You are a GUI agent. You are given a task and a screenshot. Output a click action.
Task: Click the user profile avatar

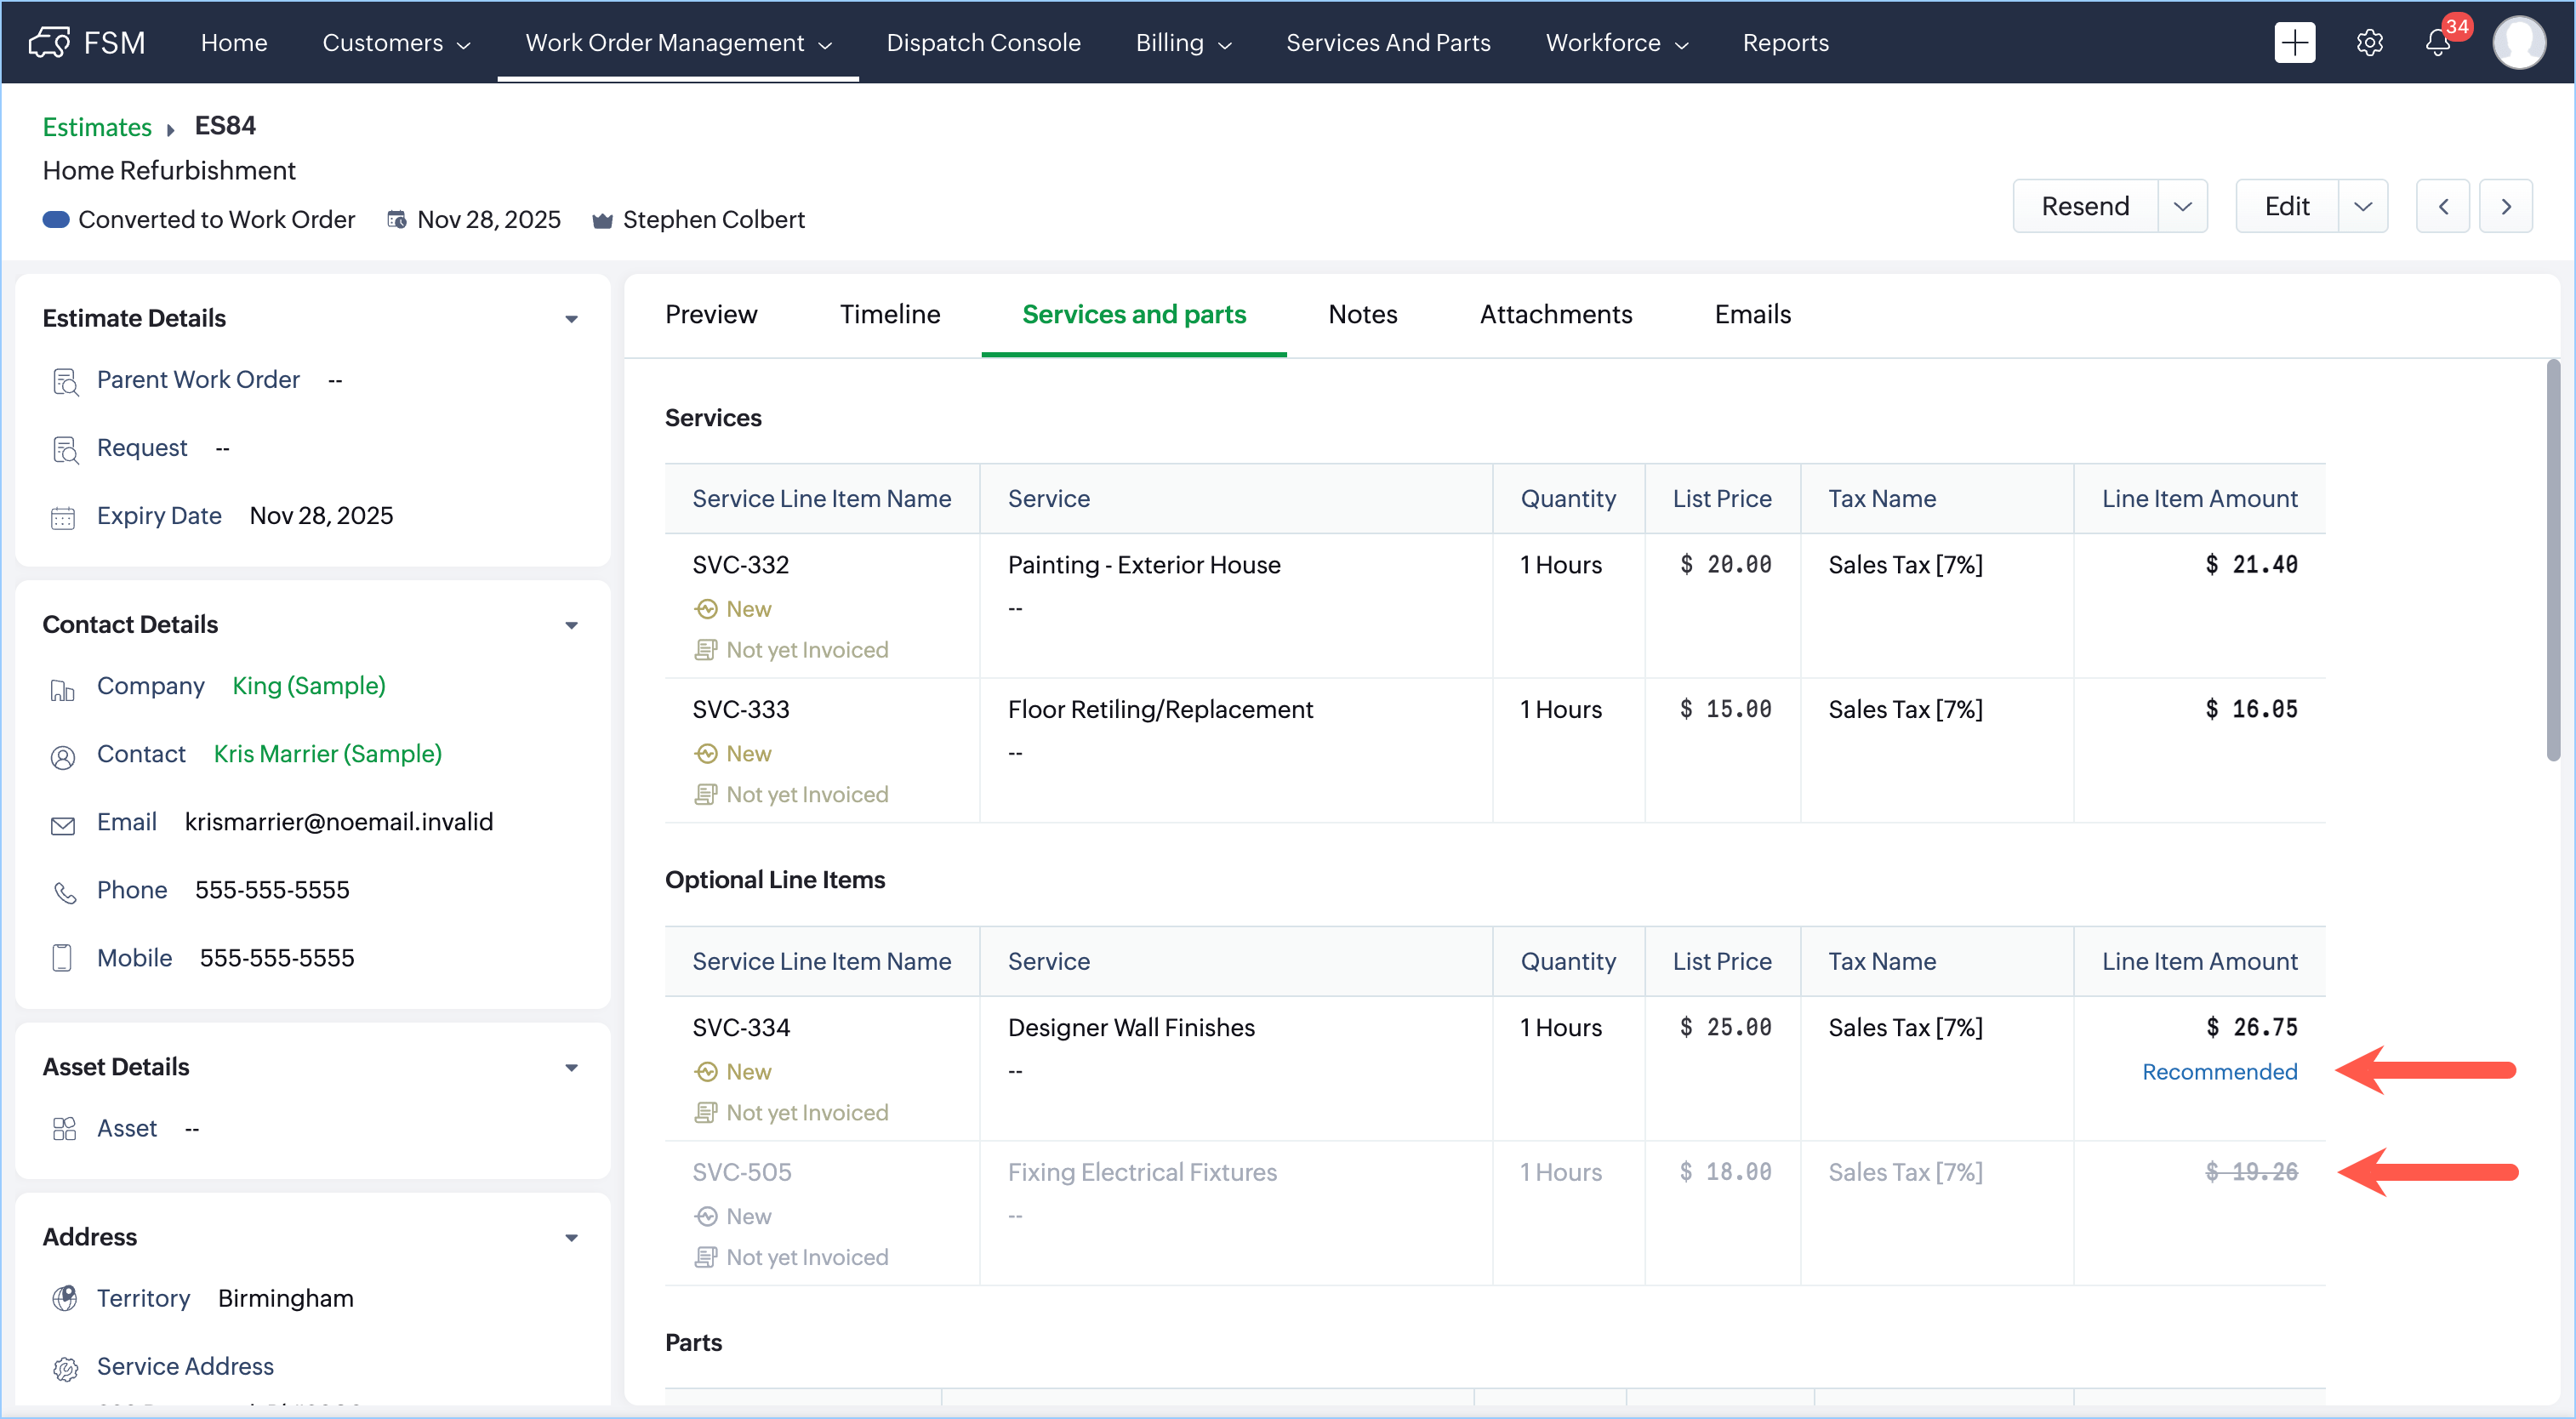point(2518,43)
